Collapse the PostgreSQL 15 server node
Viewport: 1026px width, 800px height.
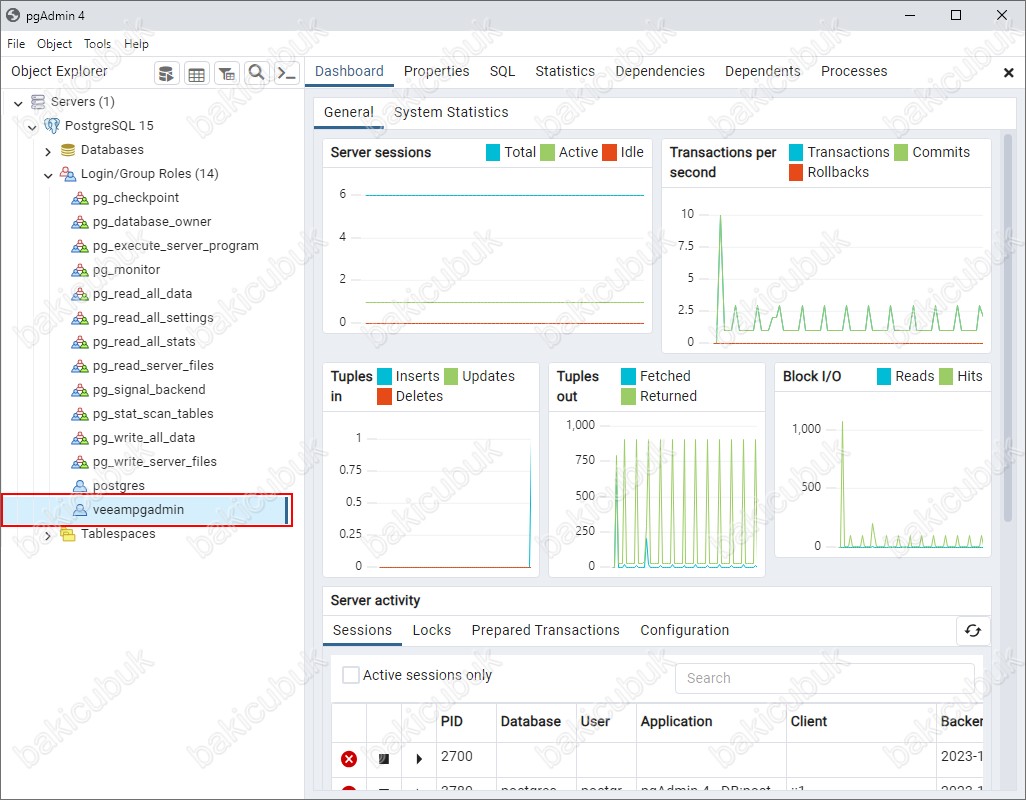click(32, 127)
